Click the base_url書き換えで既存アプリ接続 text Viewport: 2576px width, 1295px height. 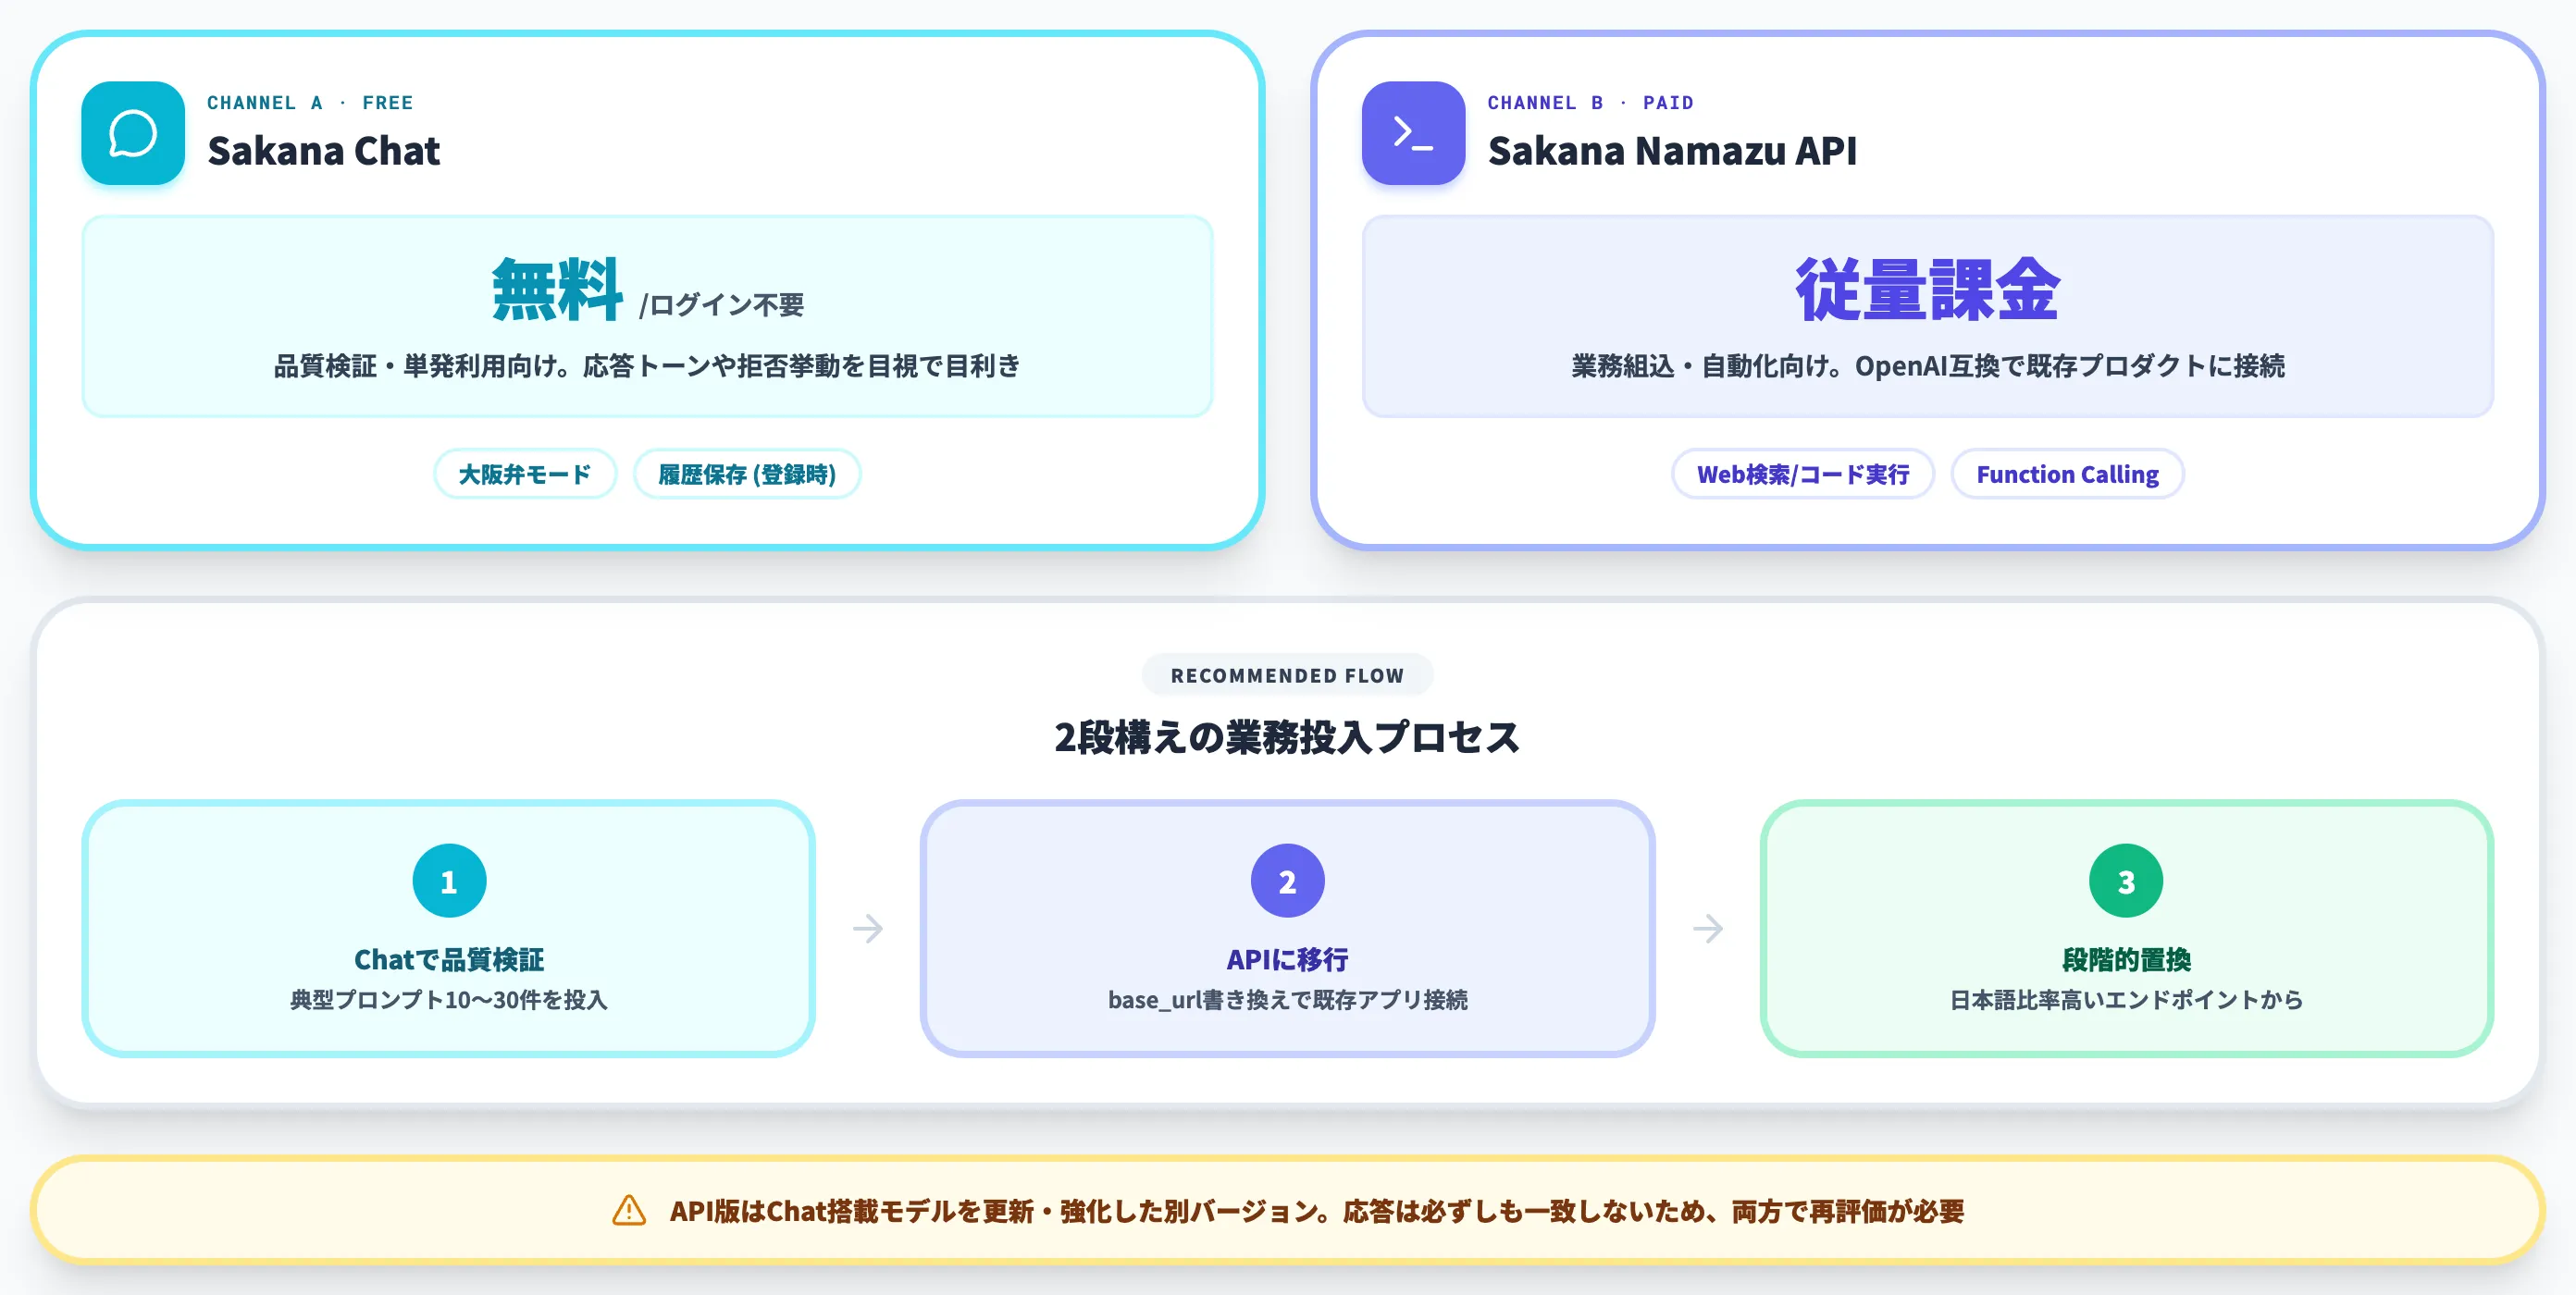tap(1287, 999)
